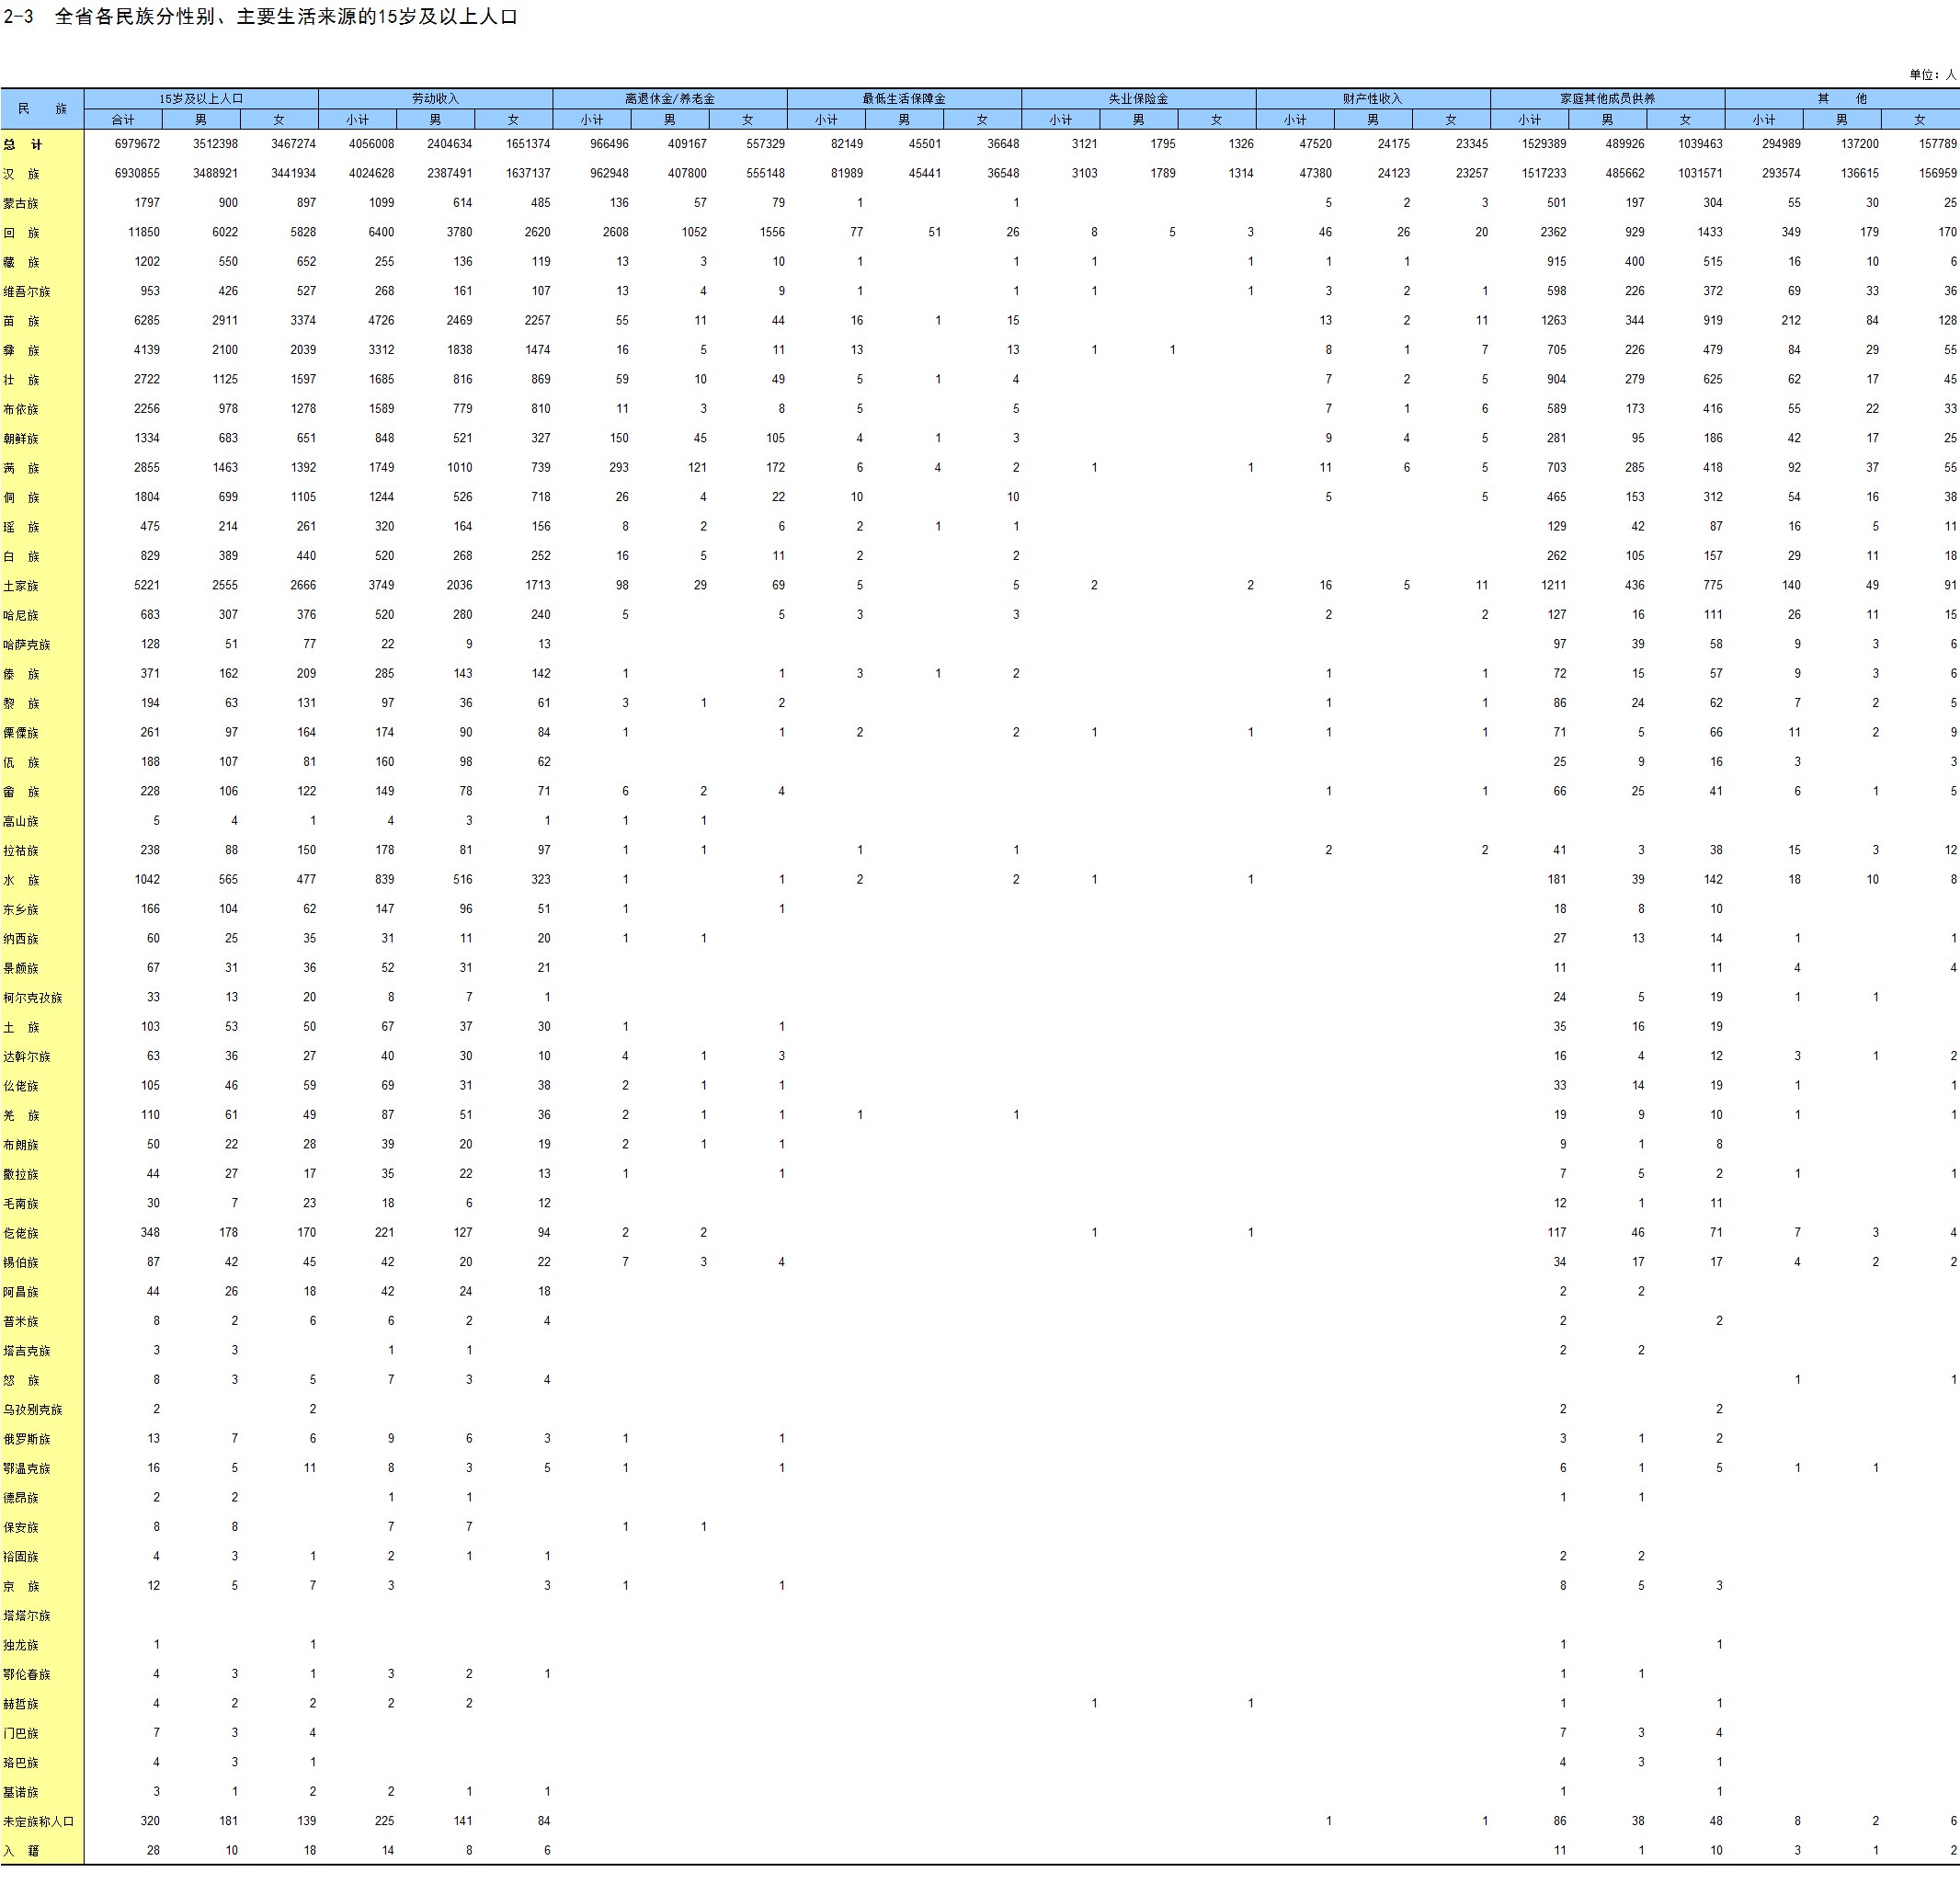Click the 东乡族 row label

click(21, 910)
